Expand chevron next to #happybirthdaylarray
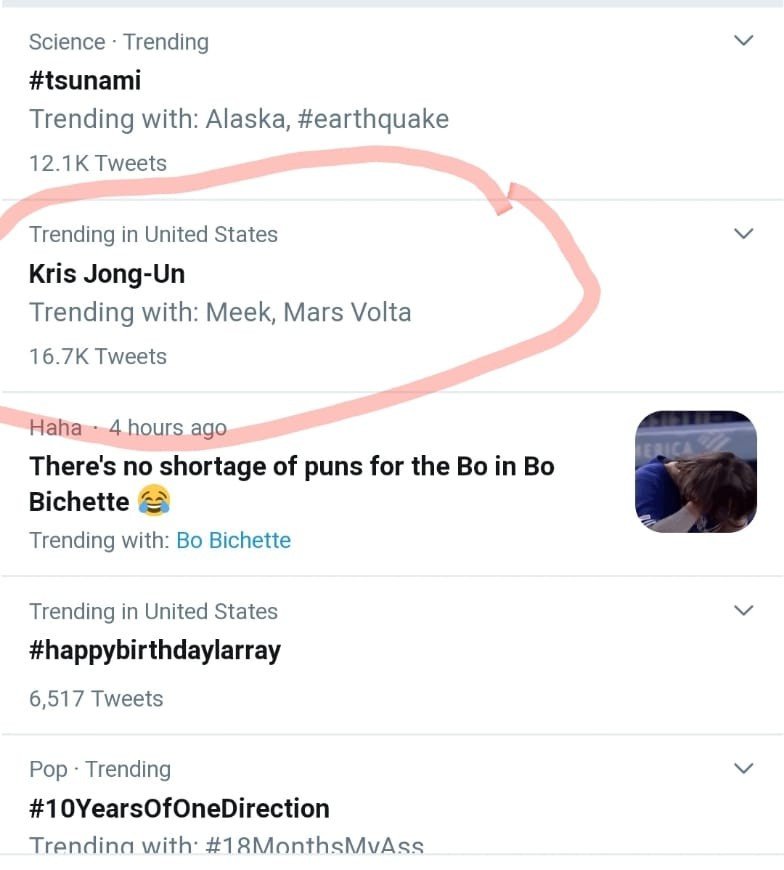 click(x=743, y=610)
